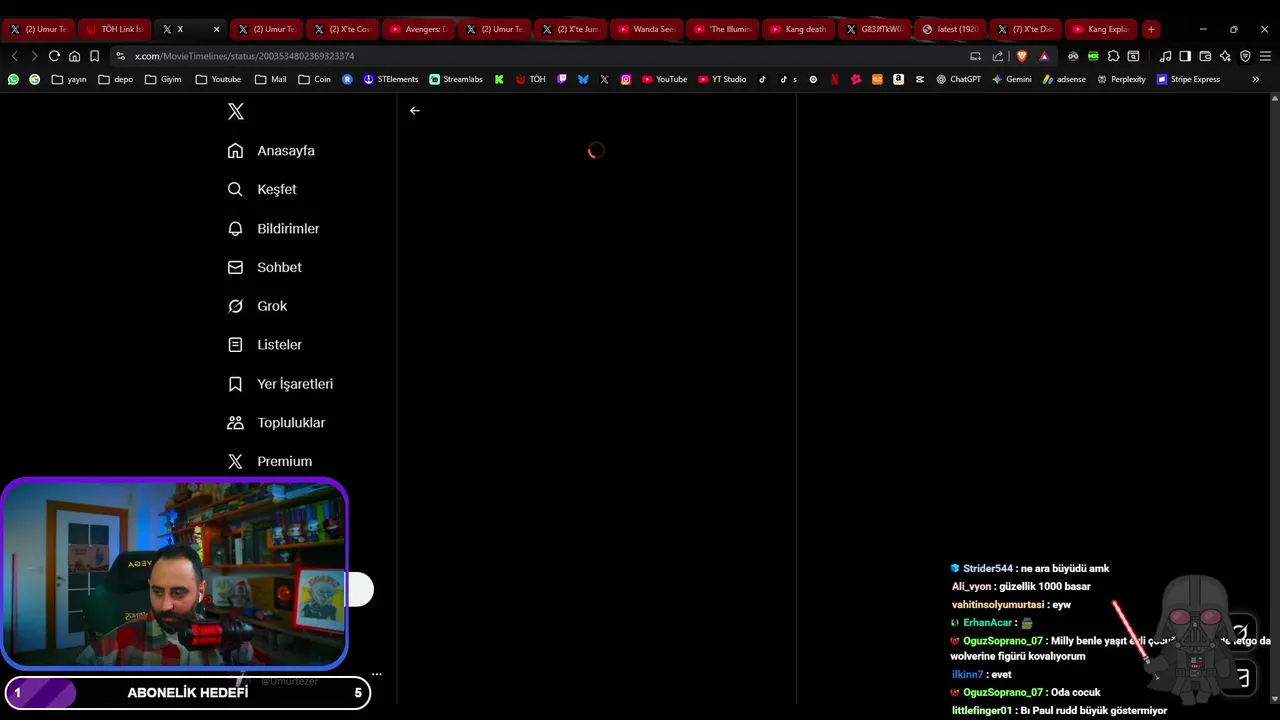Expand the depo bookmark folder
Image resolution: width=1280 pixels, height=720 pixels.
click(115, 79)
